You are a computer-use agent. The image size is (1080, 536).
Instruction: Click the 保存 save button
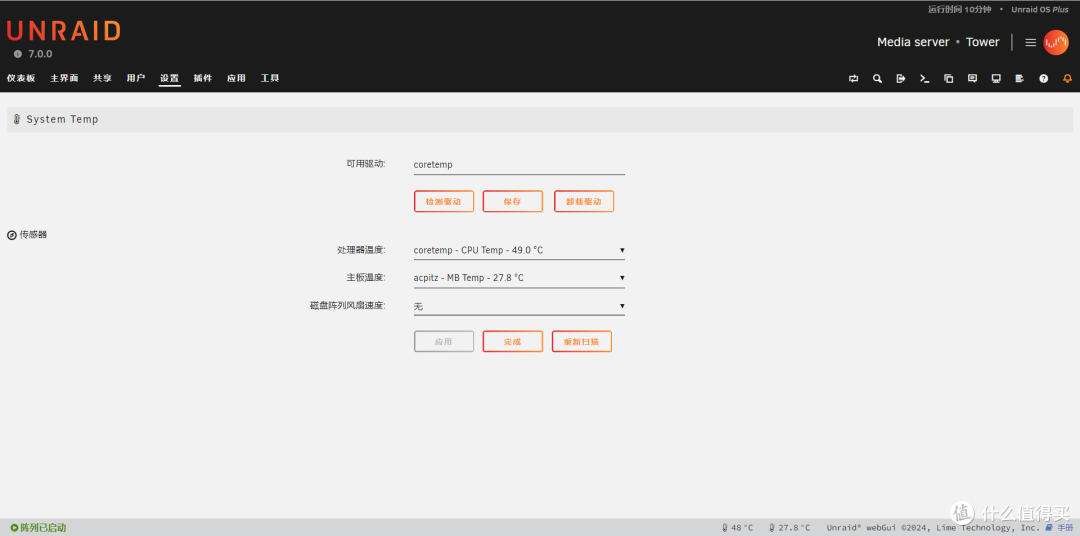click(x=512, y=202)
